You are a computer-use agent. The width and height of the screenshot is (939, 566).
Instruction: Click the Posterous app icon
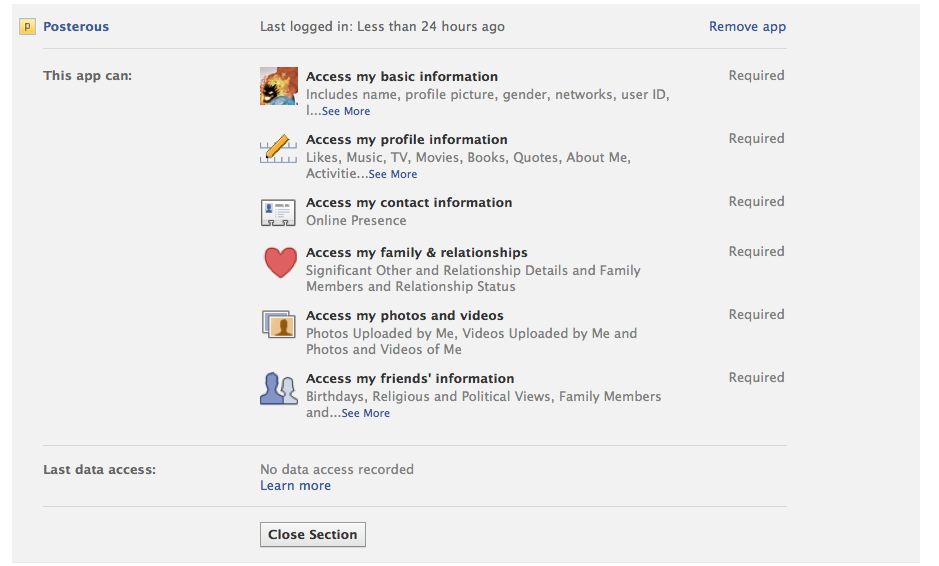[28, 27]
